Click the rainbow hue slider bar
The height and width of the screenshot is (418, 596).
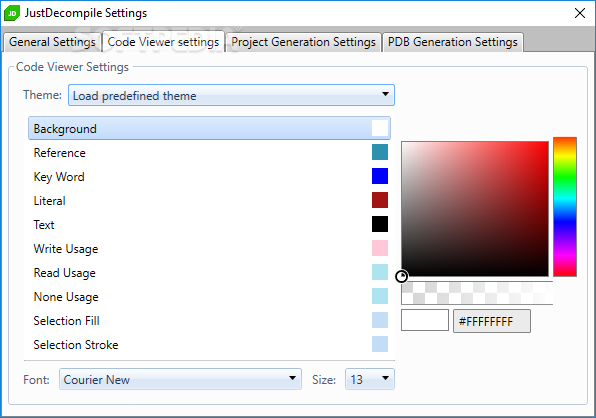coord(565,207)
